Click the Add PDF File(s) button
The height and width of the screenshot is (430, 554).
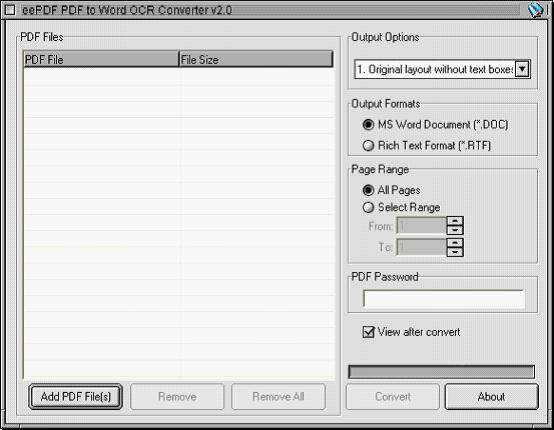tap(76, 396)
